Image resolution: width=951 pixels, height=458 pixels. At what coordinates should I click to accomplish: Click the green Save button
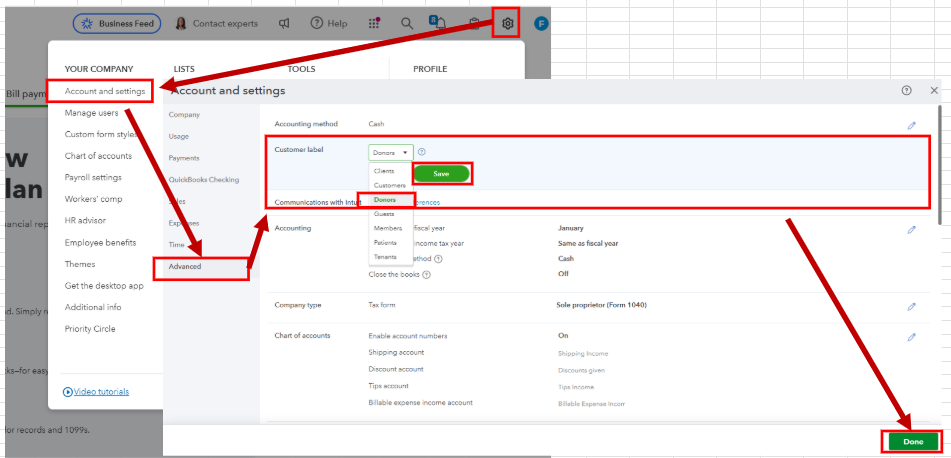click(x=441, y=174)
